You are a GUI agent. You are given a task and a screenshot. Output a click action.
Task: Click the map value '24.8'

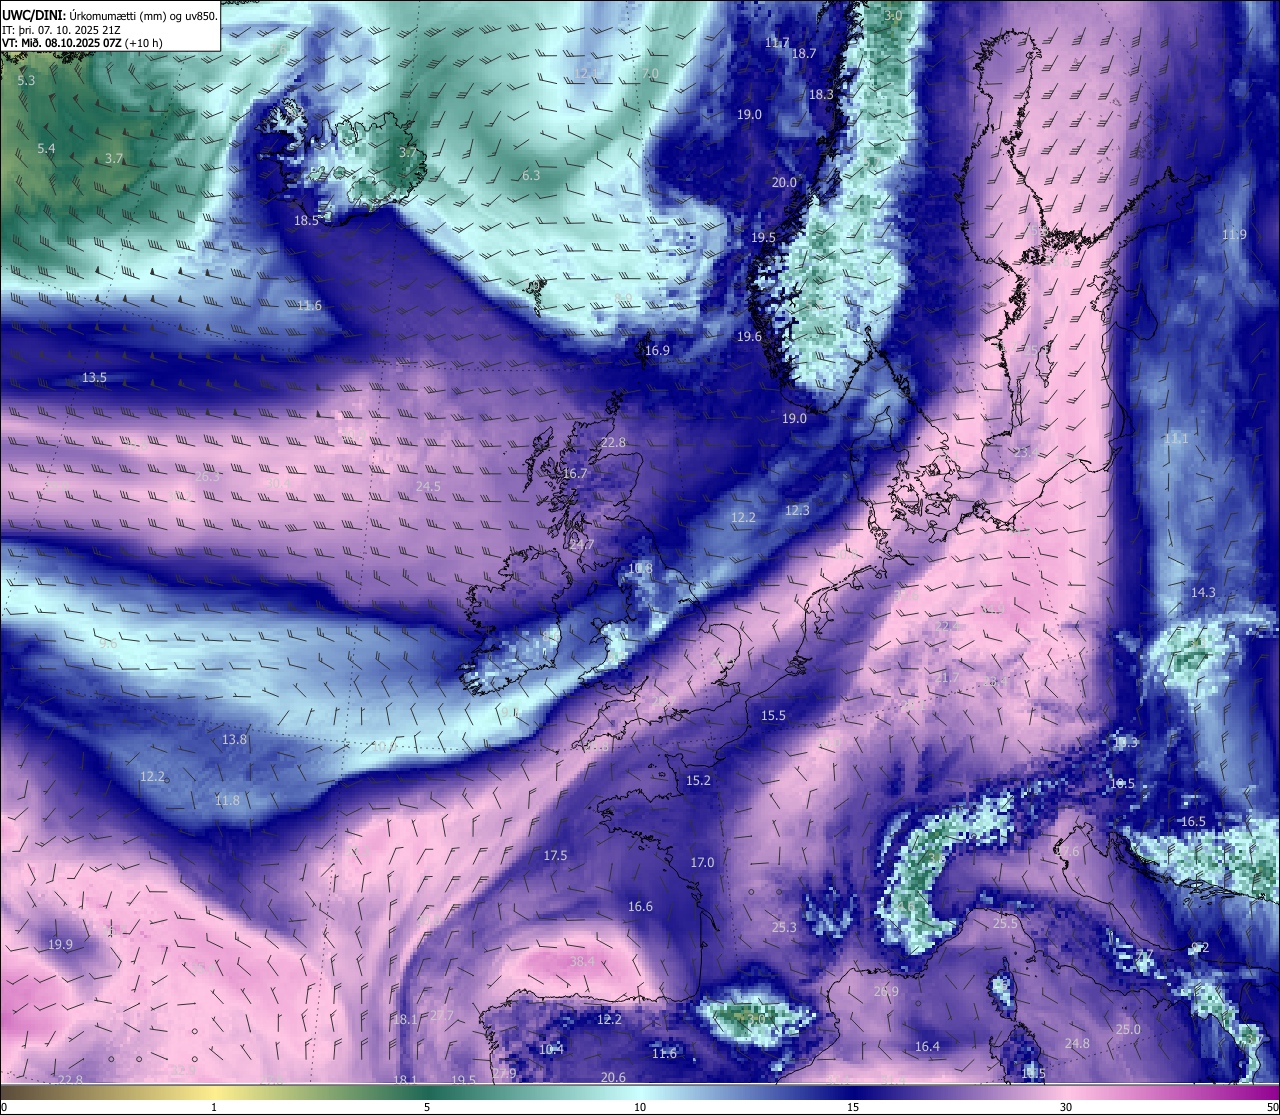[x=1077, y=1044]
